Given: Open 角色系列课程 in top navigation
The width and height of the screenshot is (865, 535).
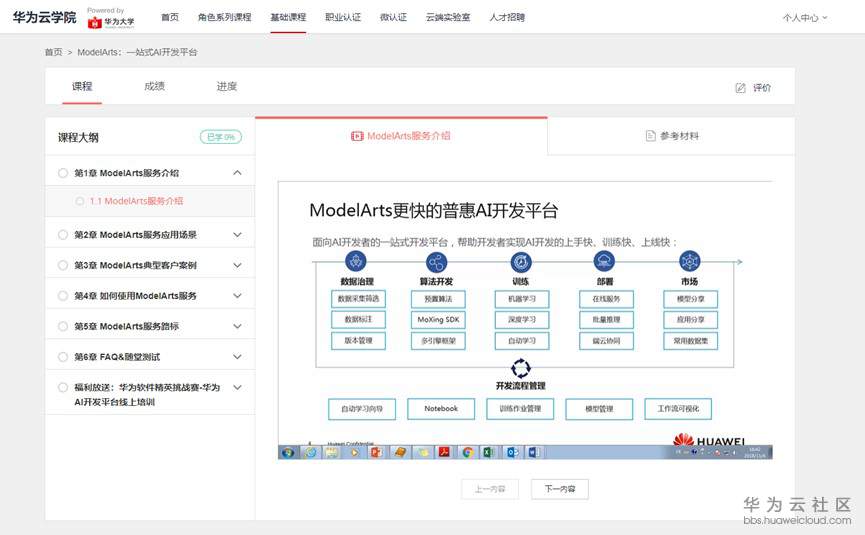Looking at the screenshot, I should coord(225,17).
